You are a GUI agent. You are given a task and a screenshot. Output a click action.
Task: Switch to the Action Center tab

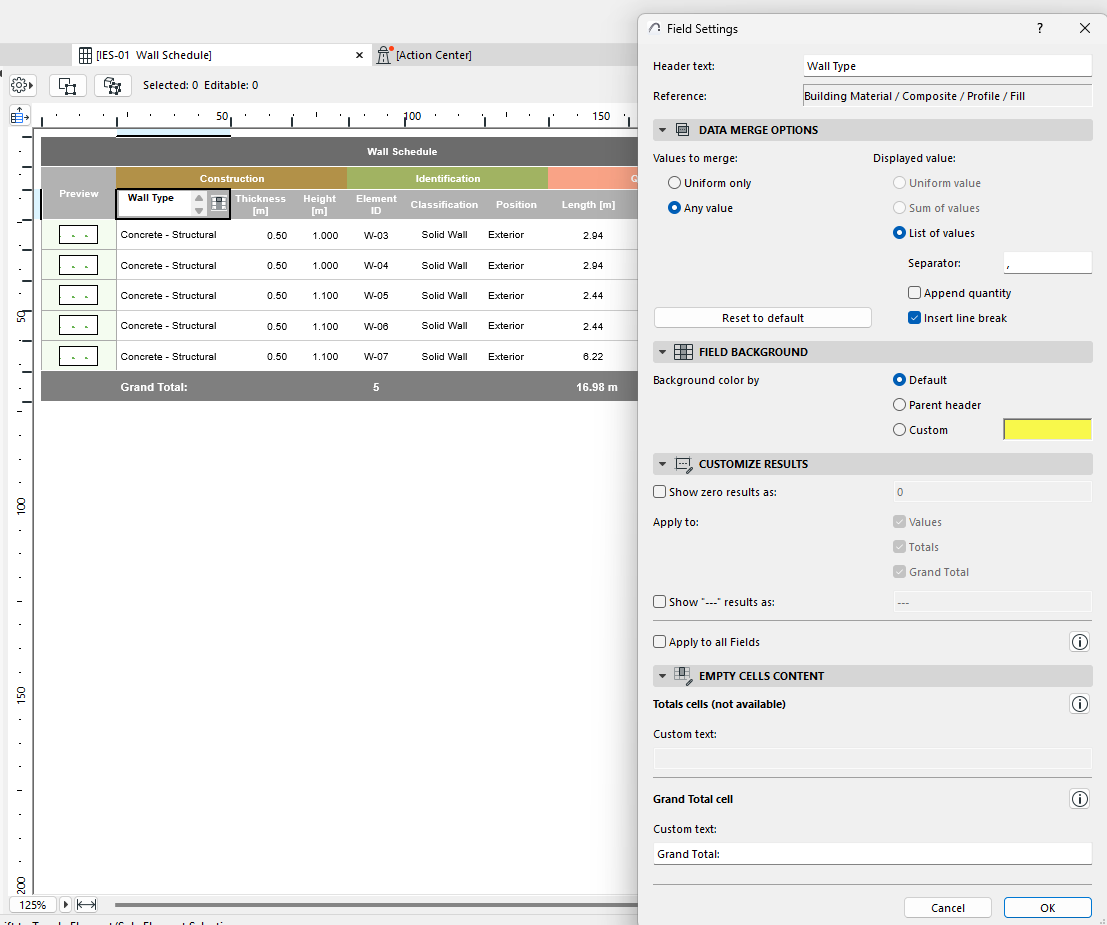click(424, 55)
